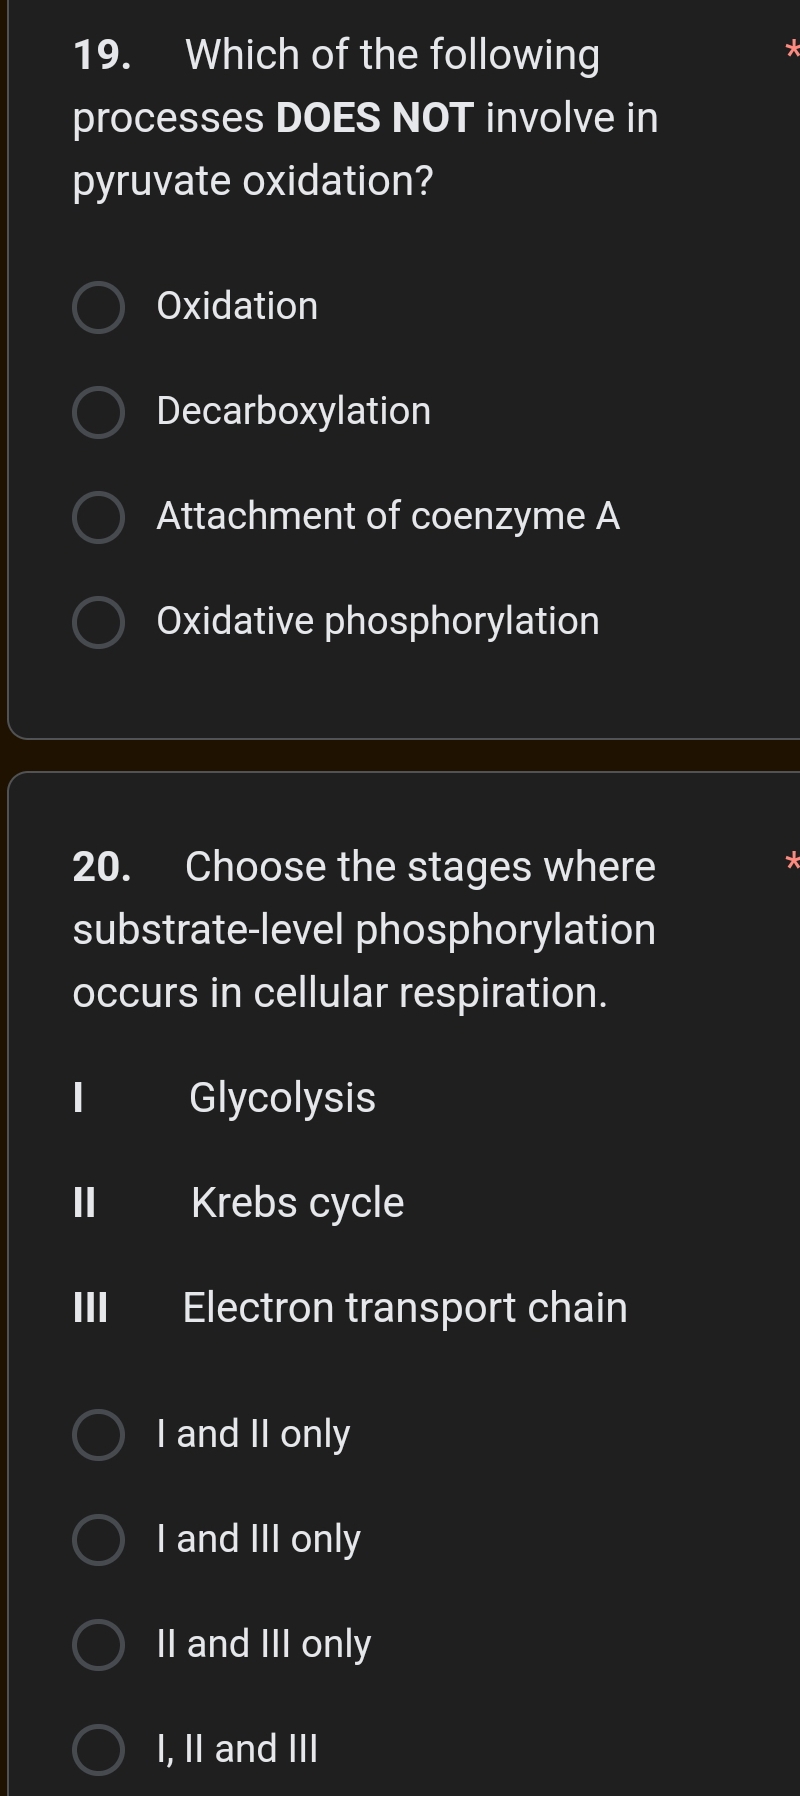Select the Oxidation answer option

click(97, 306)
